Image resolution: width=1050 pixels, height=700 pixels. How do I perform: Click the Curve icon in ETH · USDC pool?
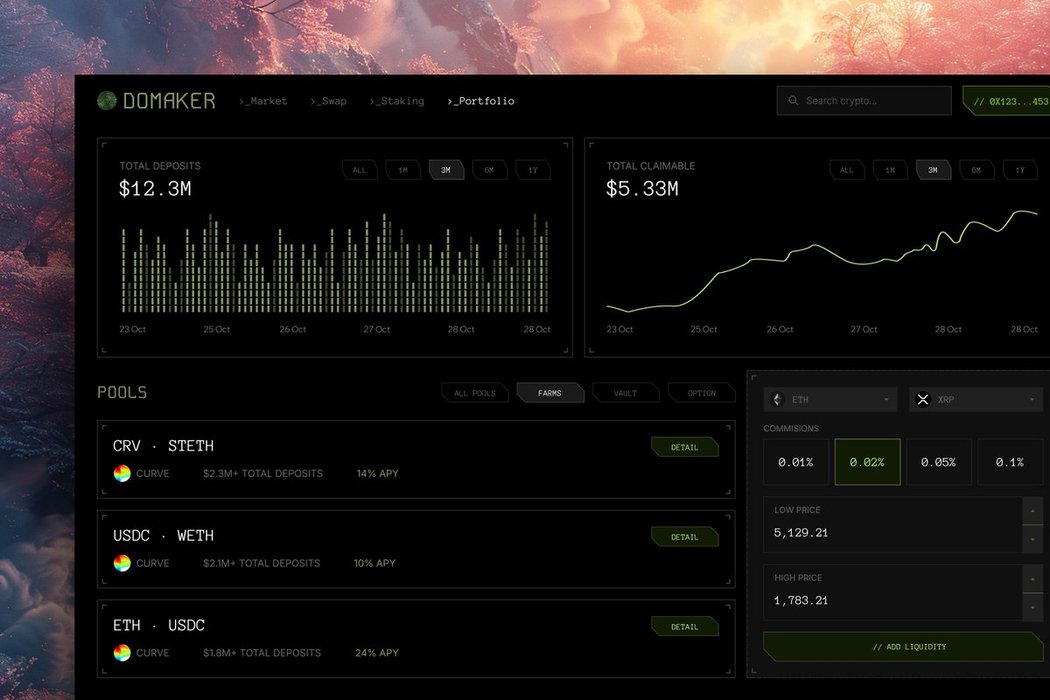point(122,653)
